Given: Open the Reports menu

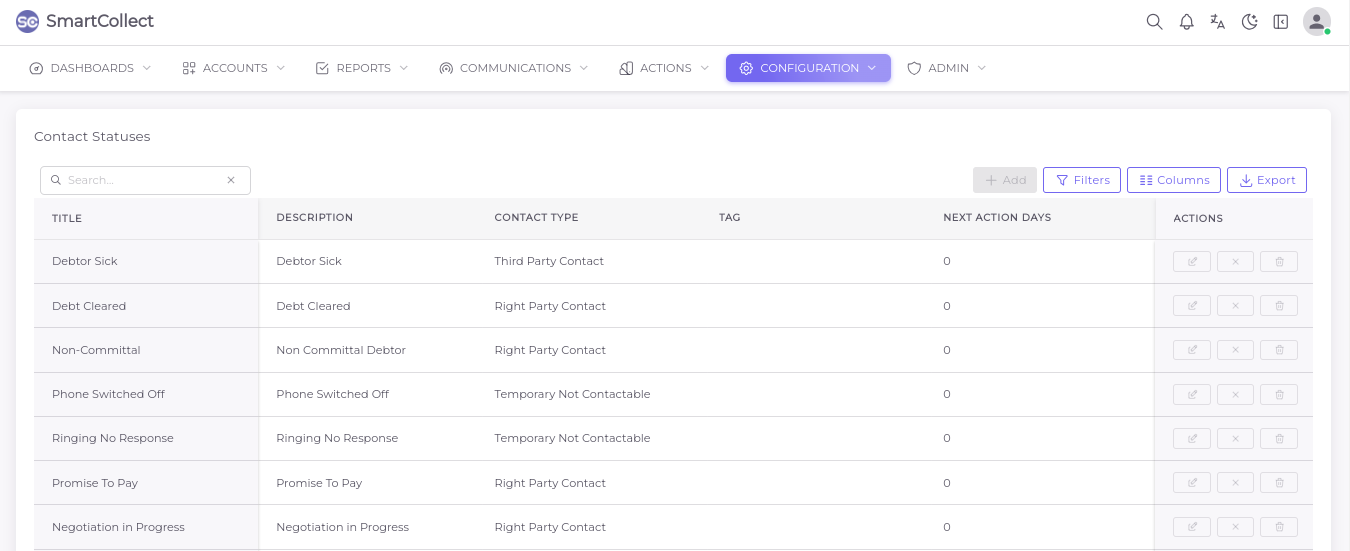Looking at the screenshot, I should [362, 68].
